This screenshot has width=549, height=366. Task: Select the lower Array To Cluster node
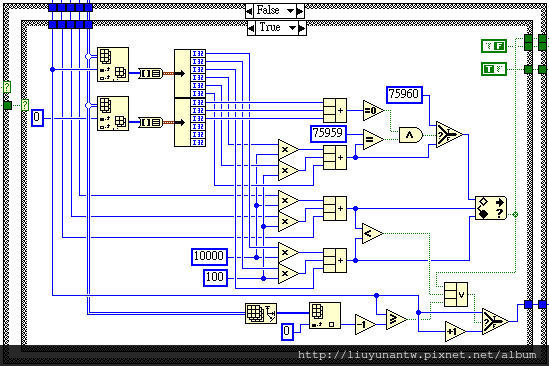pyautogui.click(x=151, y=122)
